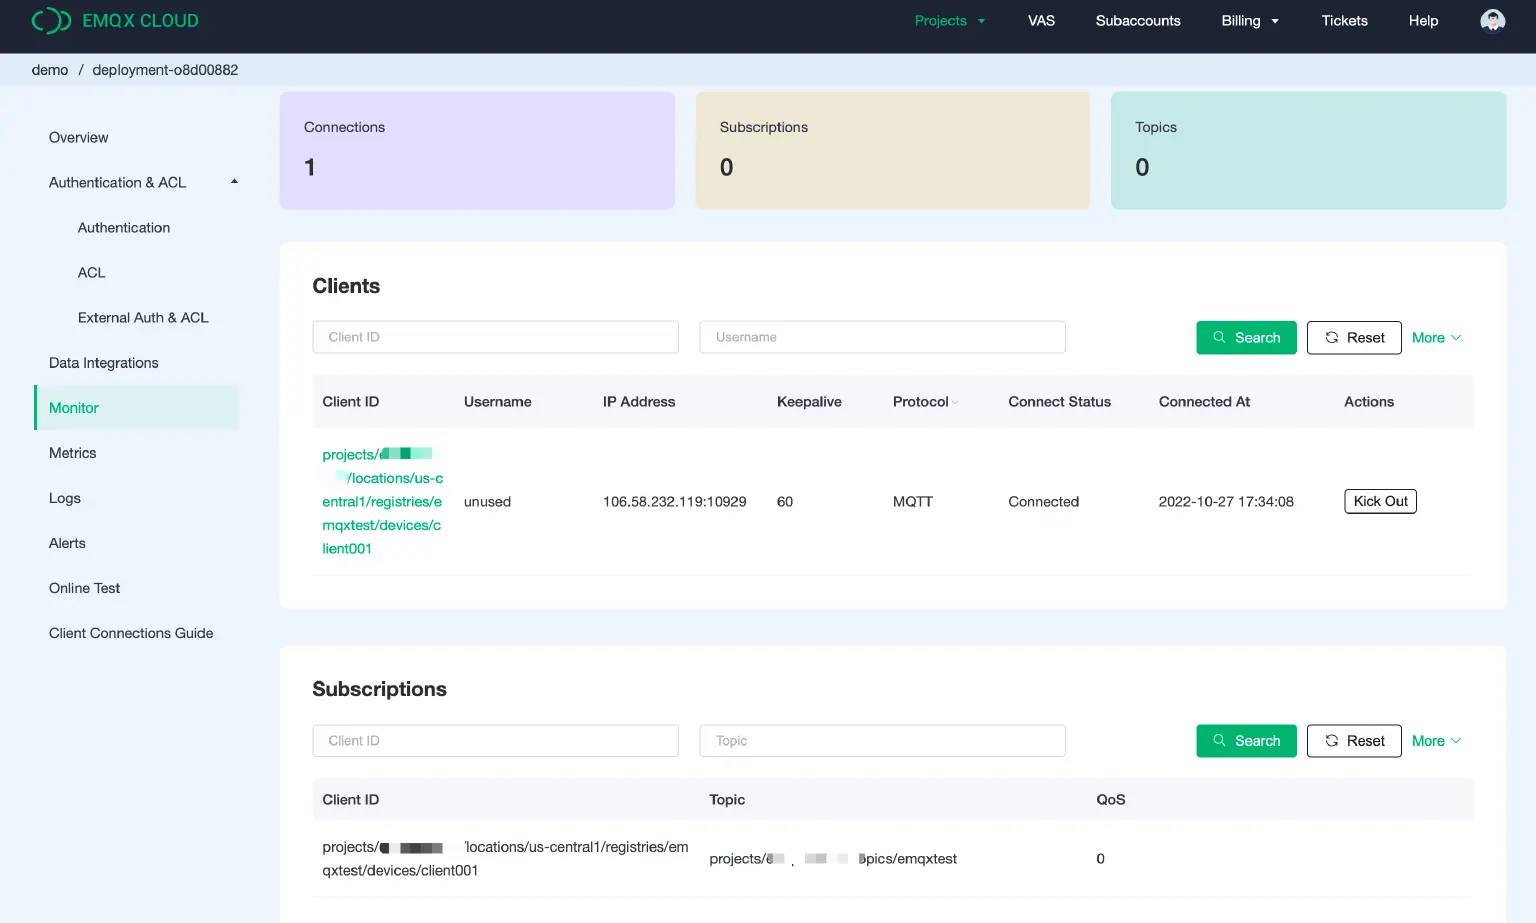Click the Topic input field under Subscriptions
The width and height of the screenshot is (1536, 923).
tap(882, 740)
